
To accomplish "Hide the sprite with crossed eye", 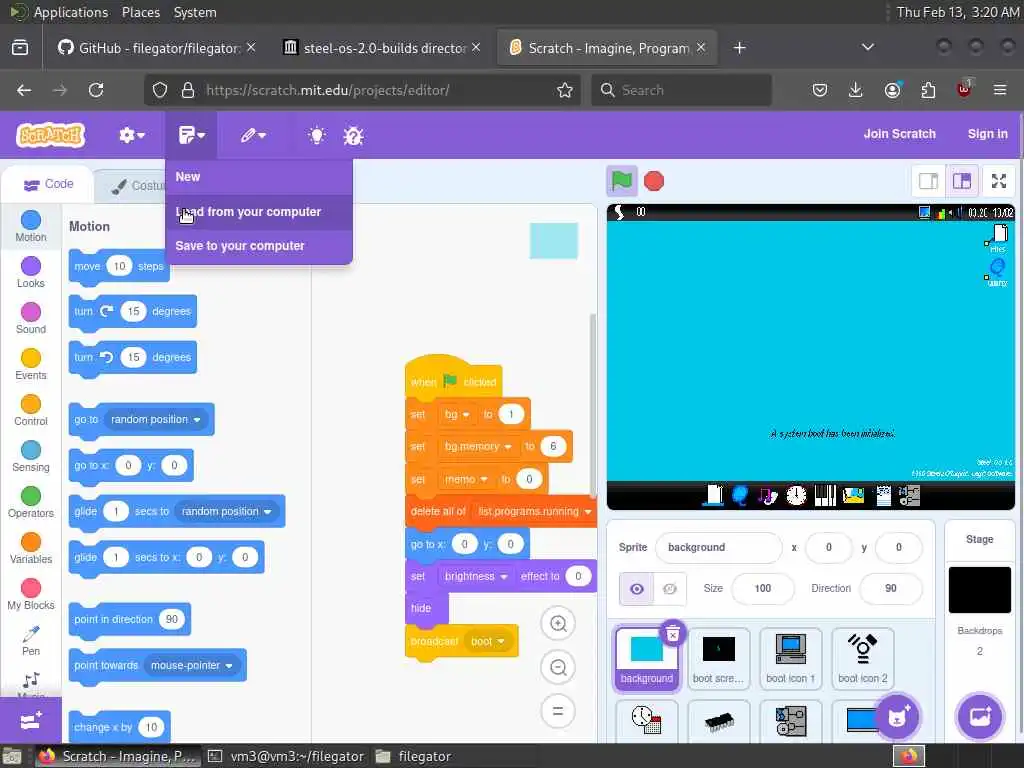I will (669, 589).
